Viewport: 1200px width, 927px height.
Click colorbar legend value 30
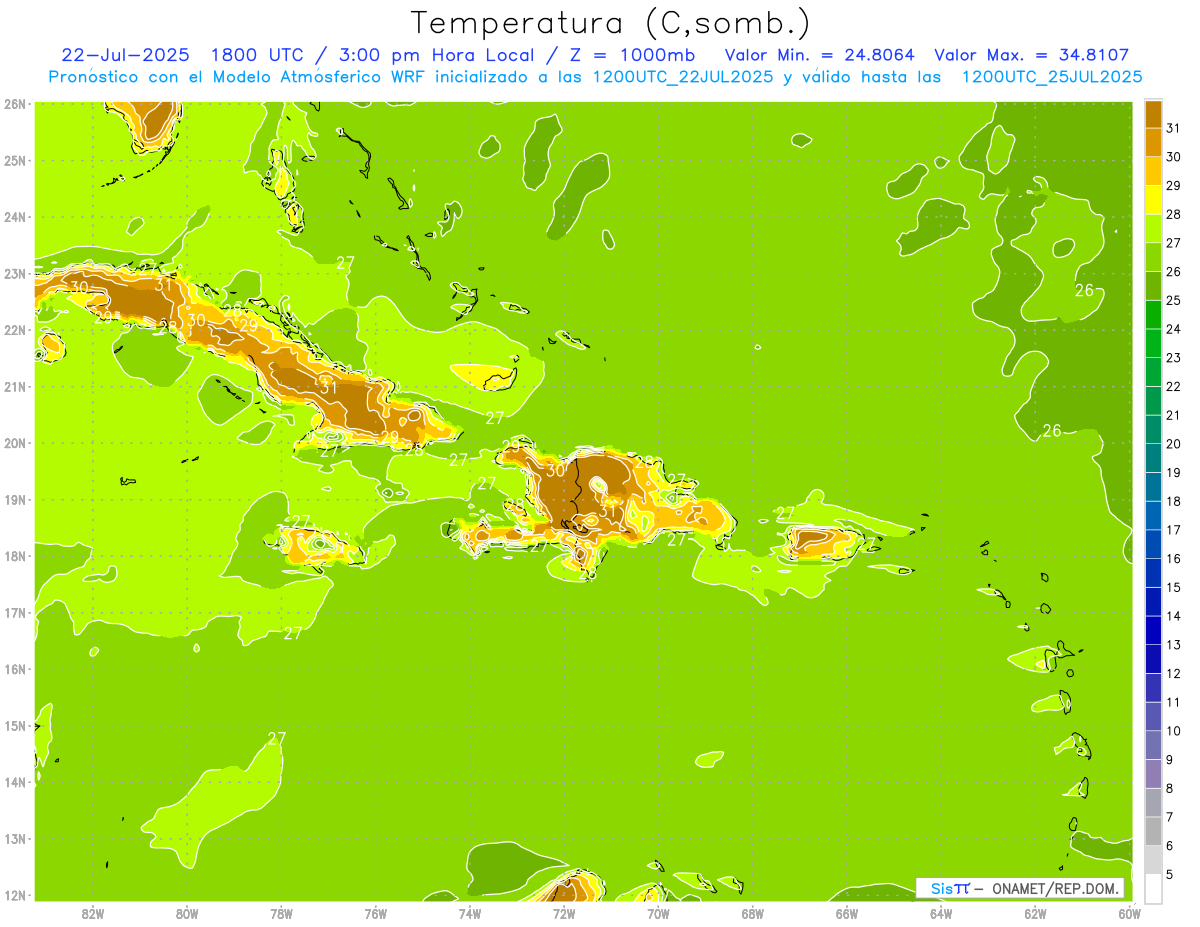[x=1174, y=157]
